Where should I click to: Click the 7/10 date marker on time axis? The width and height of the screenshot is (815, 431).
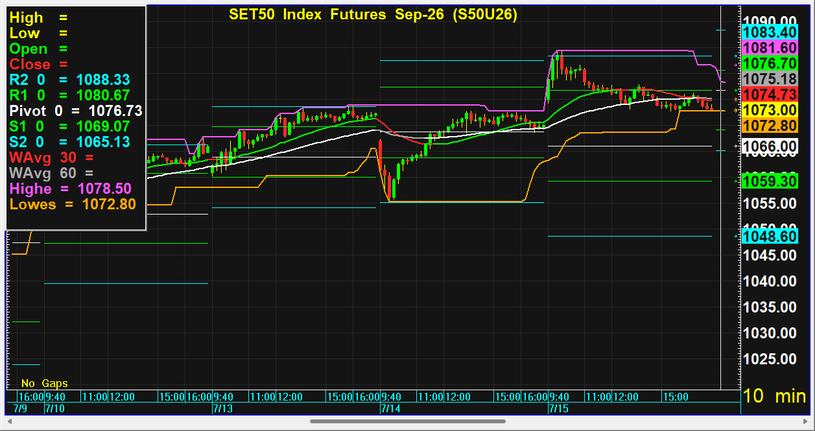pyautogui.click(x=55, y=409)
